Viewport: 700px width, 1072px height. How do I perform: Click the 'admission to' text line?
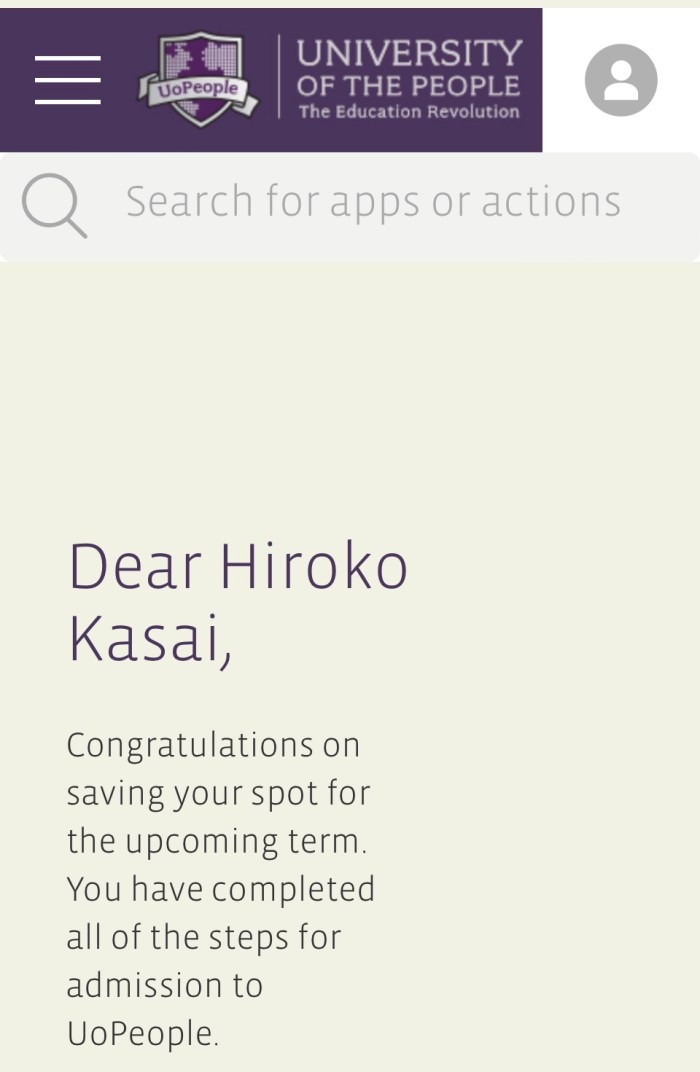[164, 985]
